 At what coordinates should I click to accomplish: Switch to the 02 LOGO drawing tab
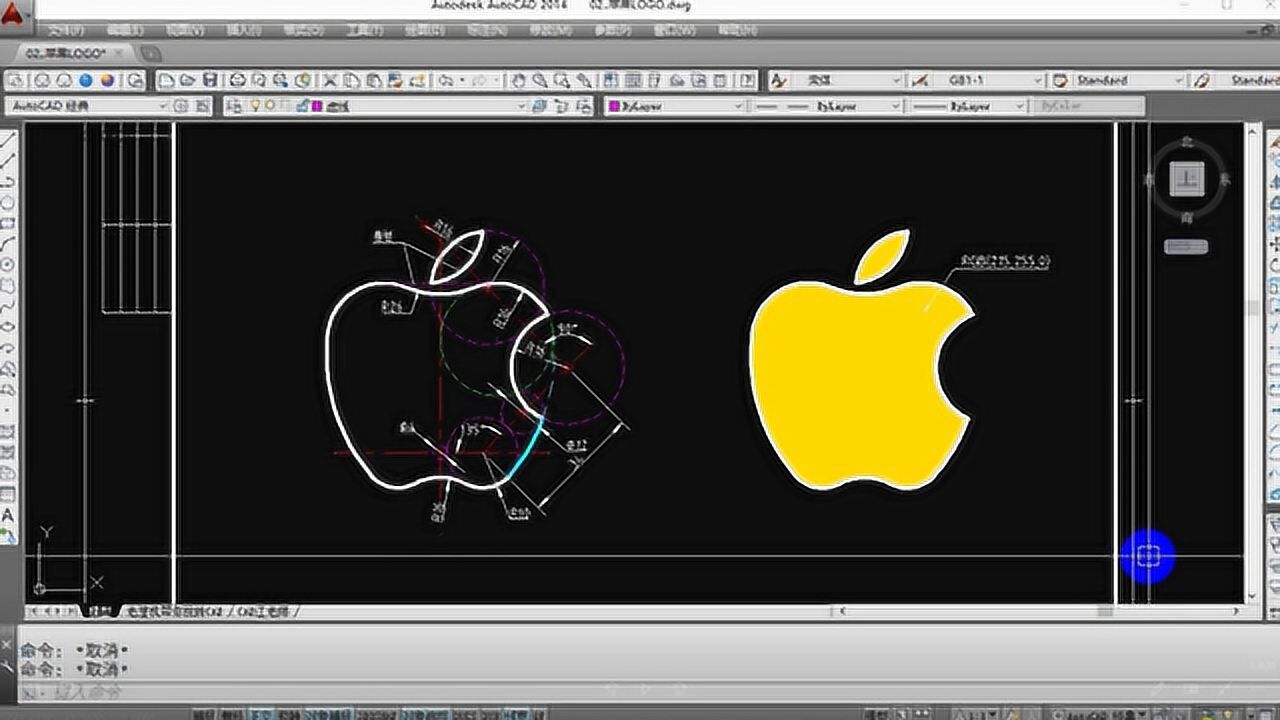(x=68, y=52)
